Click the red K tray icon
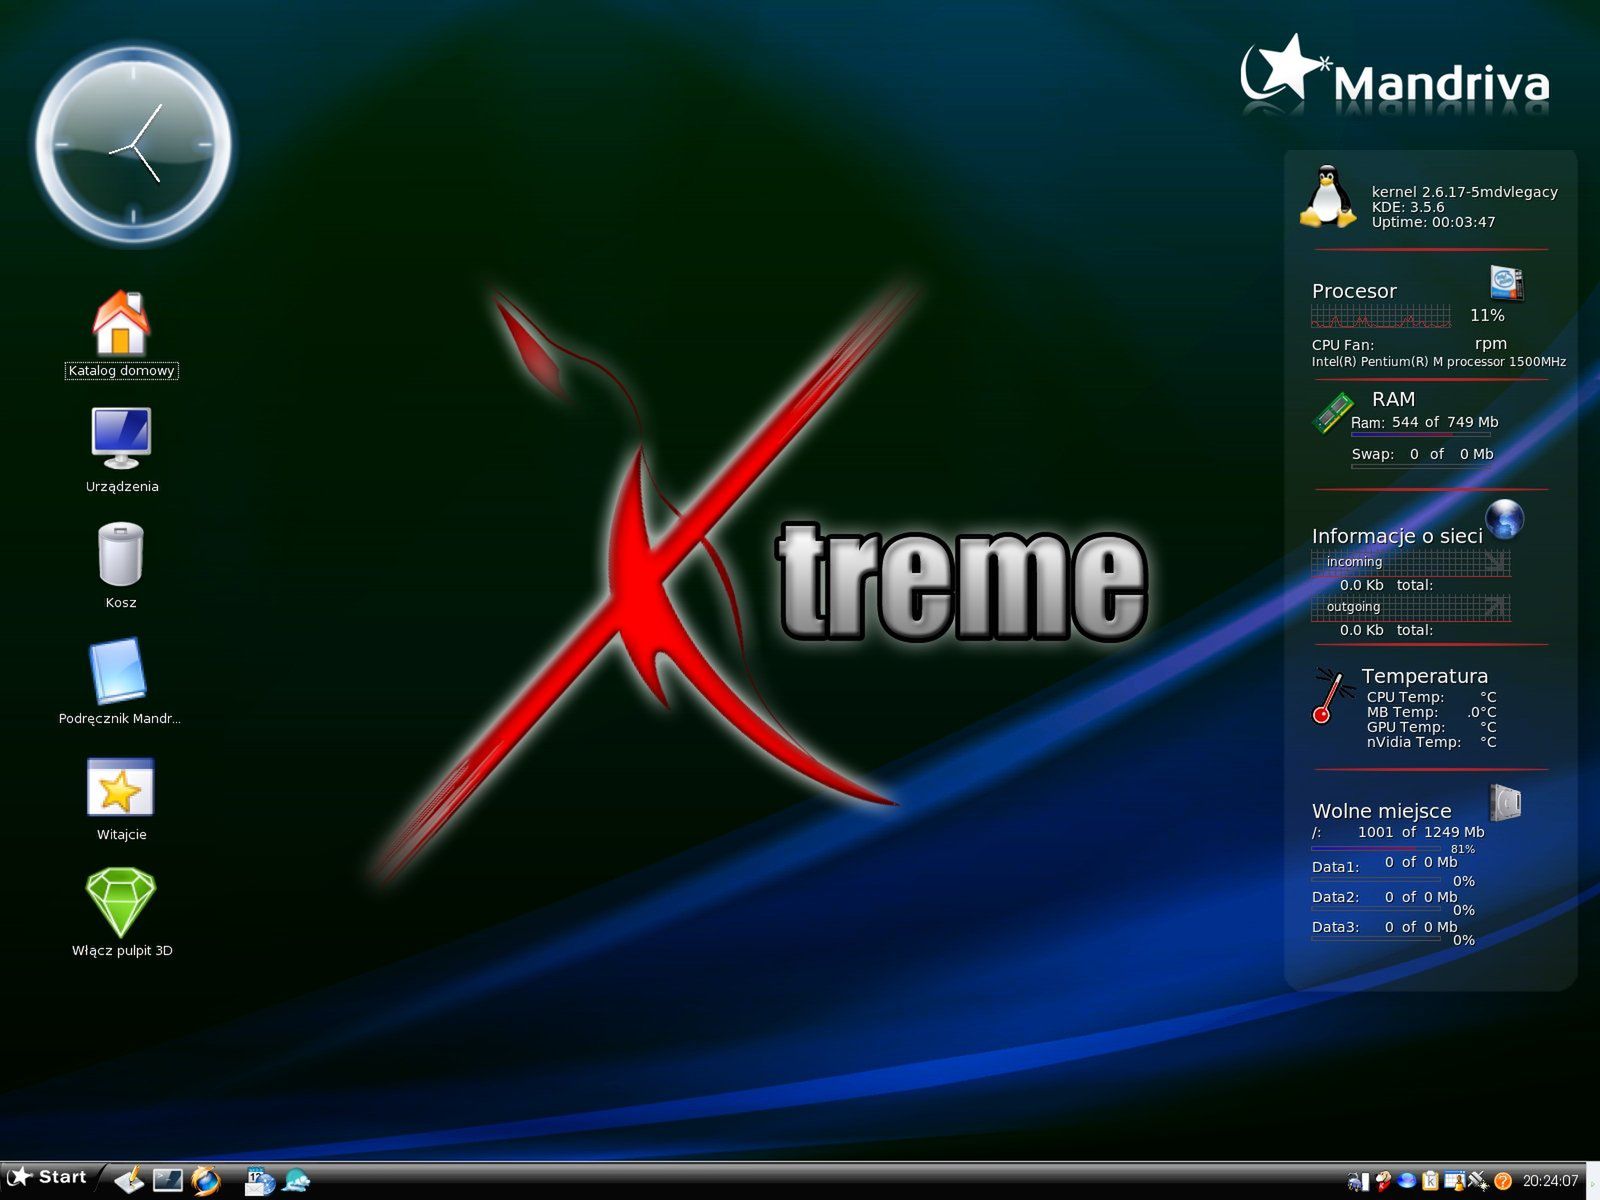This screenshot has height=1200, width=1600. [x=1383, y=1181]
